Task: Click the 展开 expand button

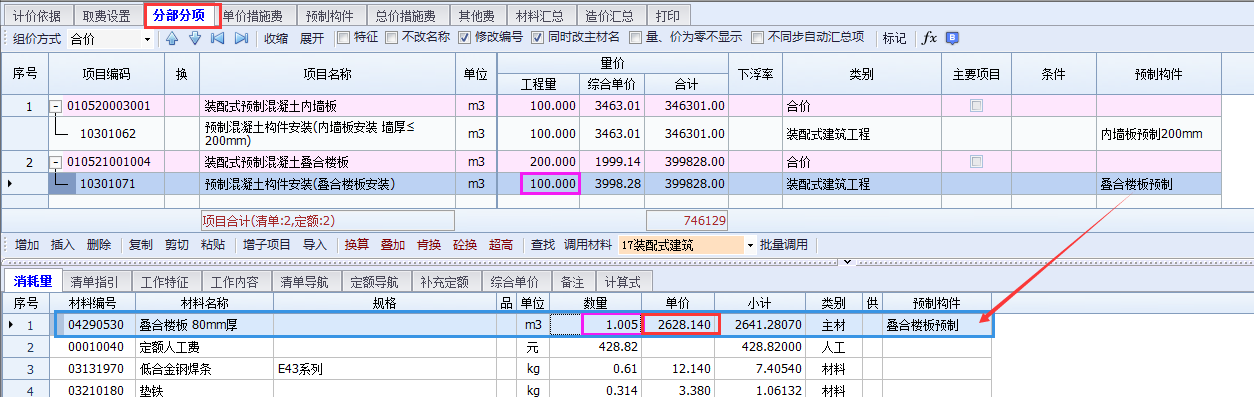Action: (312, 38)
